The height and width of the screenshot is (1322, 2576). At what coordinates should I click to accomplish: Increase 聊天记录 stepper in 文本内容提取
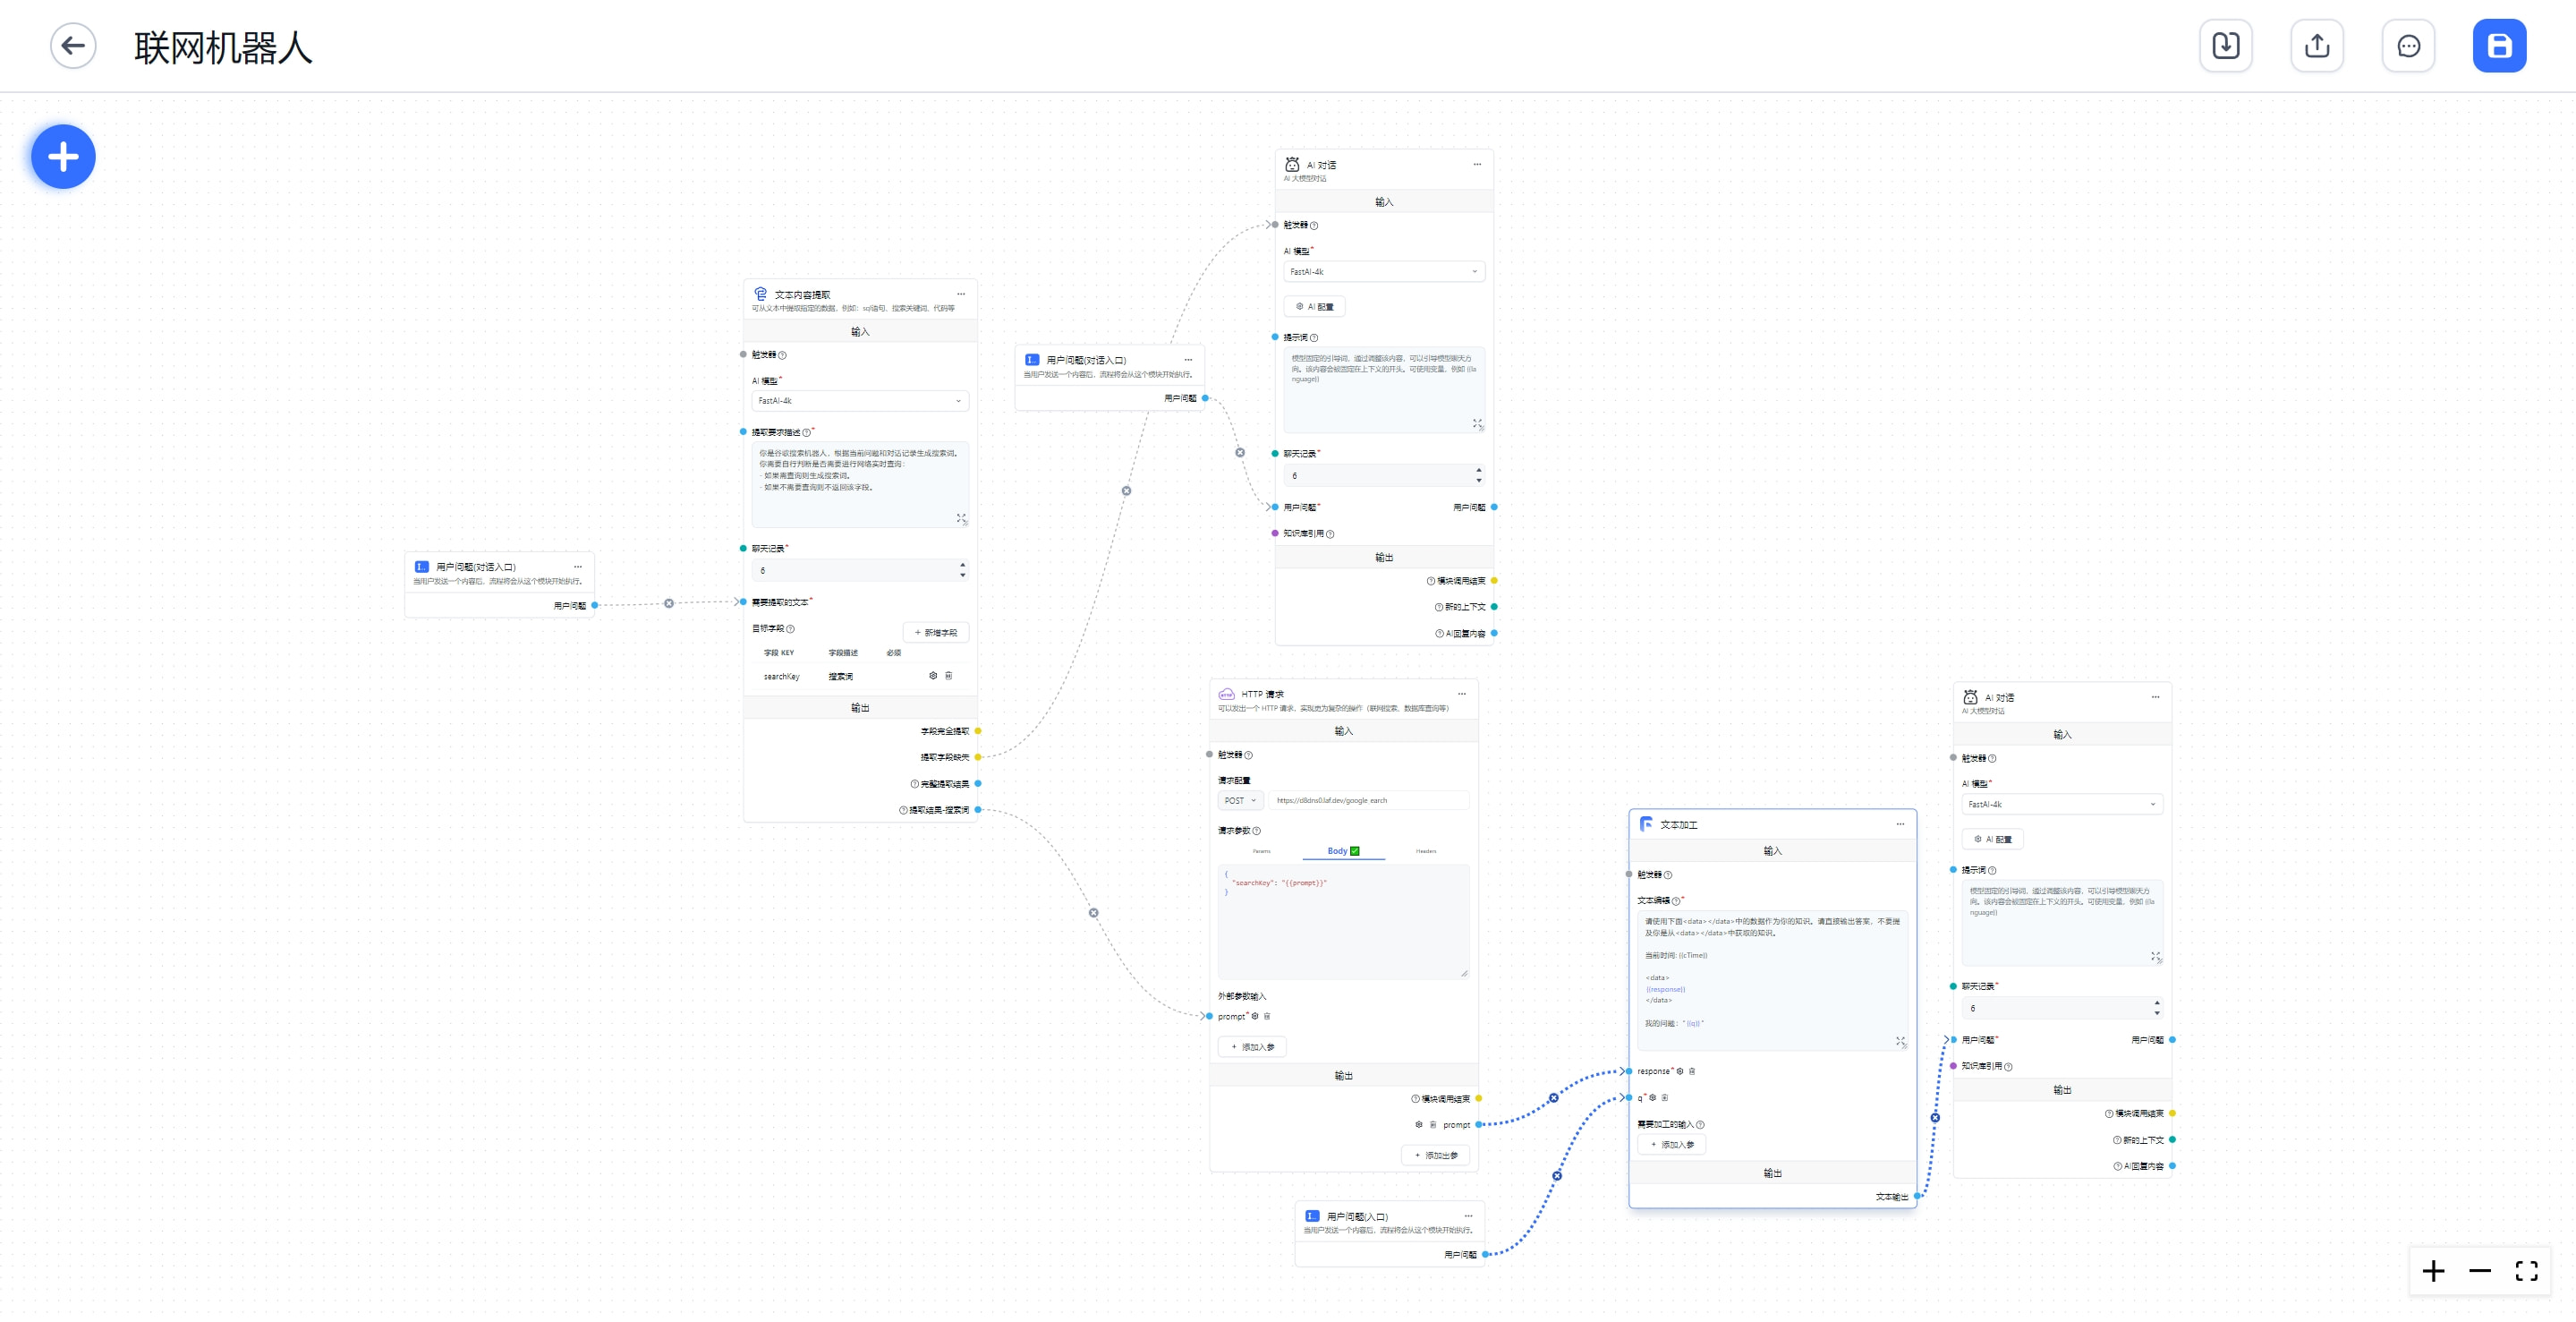962,564
